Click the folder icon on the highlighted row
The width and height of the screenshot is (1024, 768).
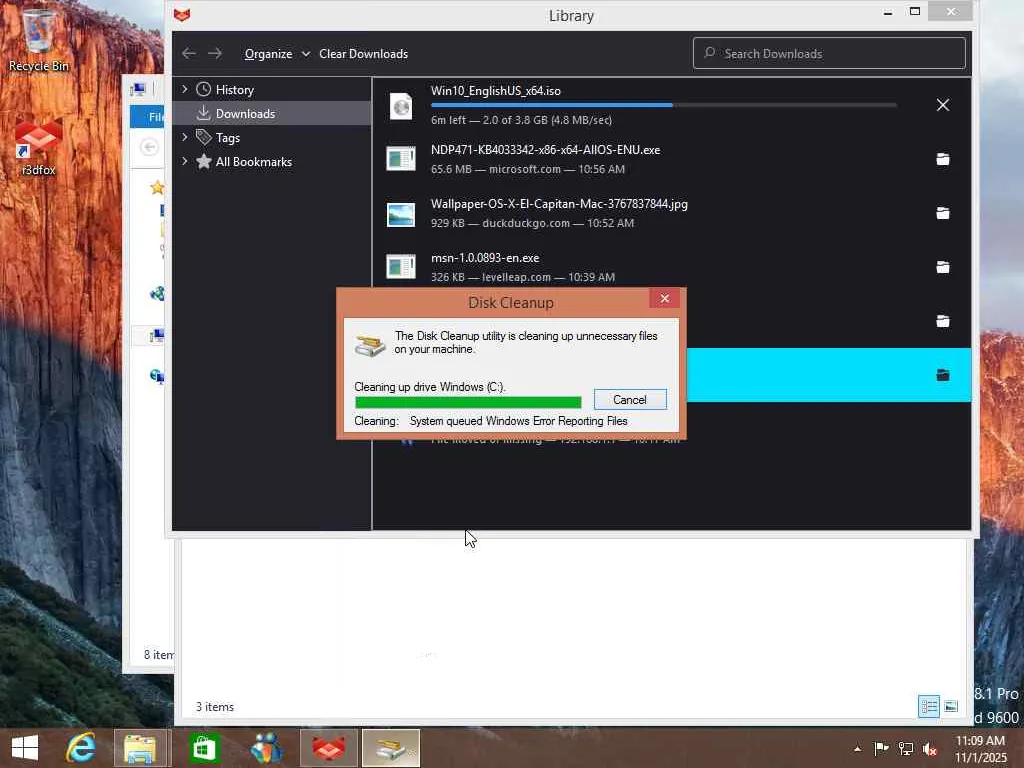click(942, 375)
